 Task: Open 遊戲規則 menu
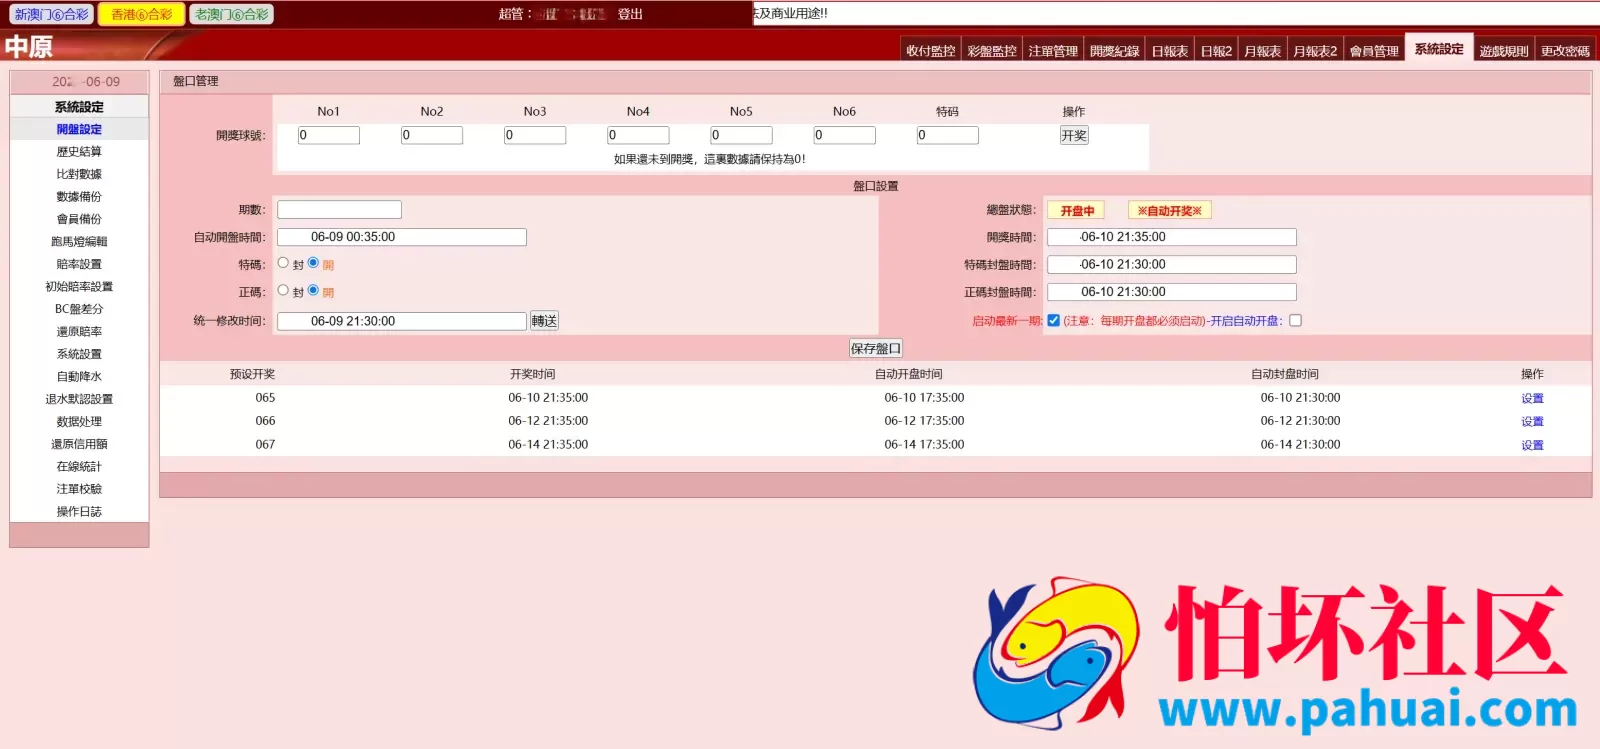click(x=1504, y=51)
